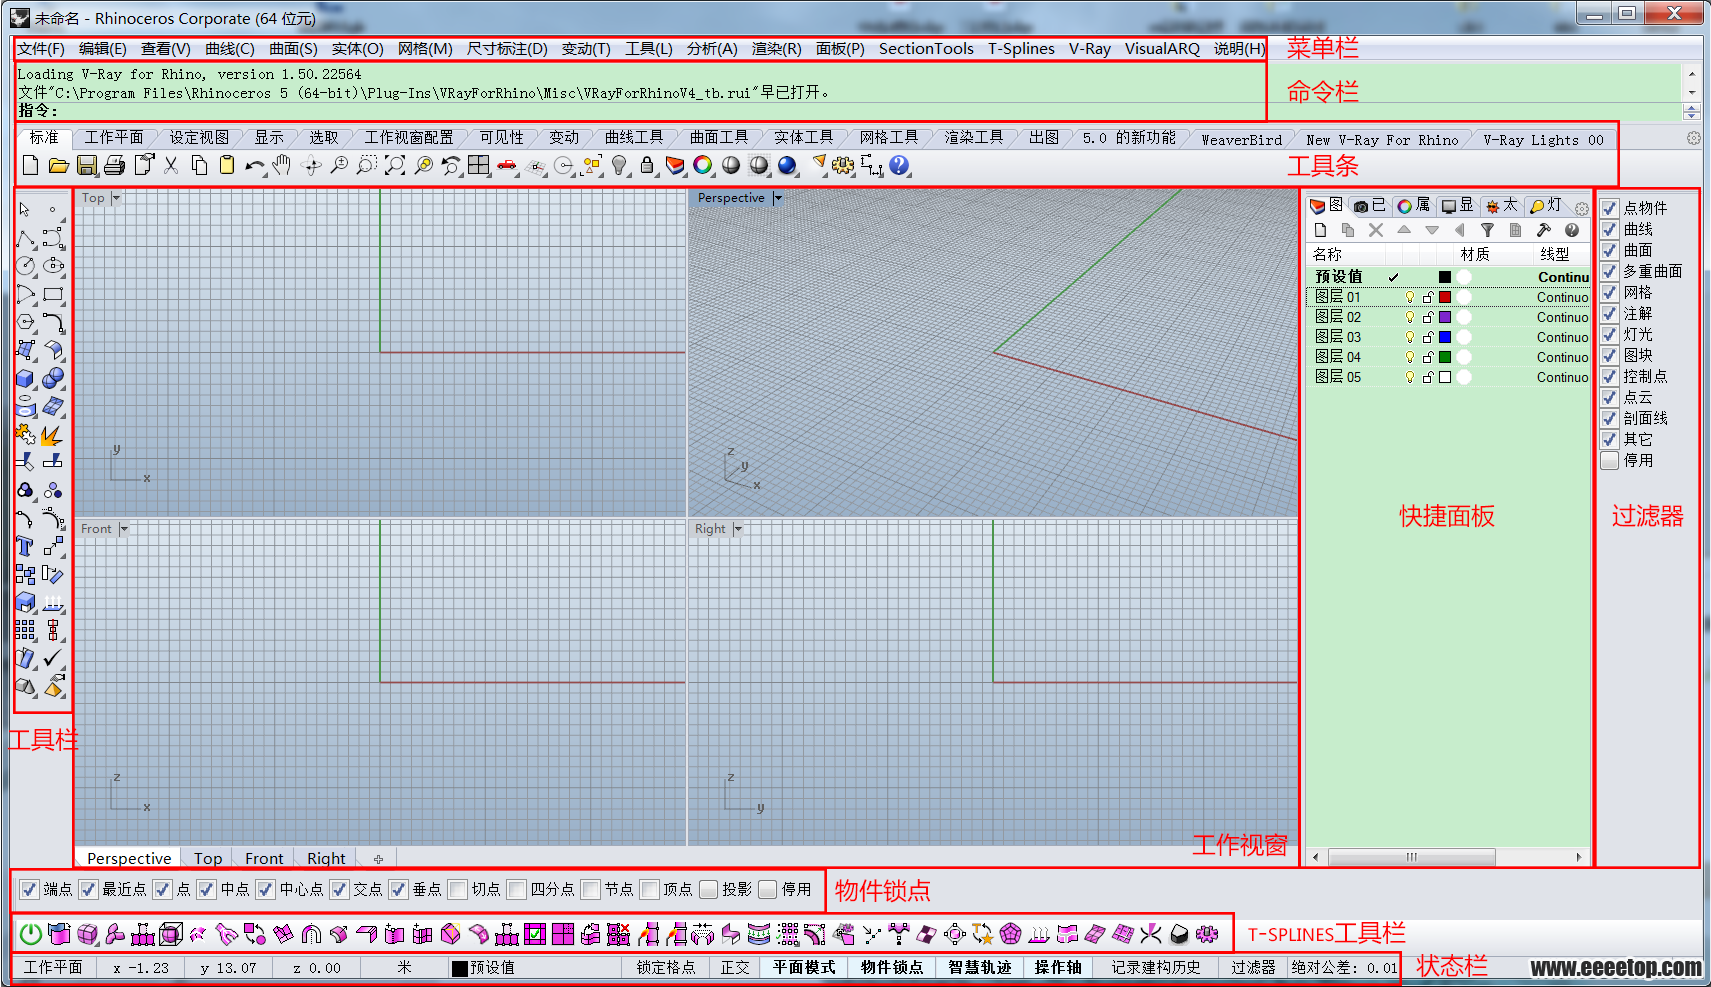The width and height of the screenshot is (1711, 987).
Task: Click the light bulb Hide objects icon
Action: [619, 166]
